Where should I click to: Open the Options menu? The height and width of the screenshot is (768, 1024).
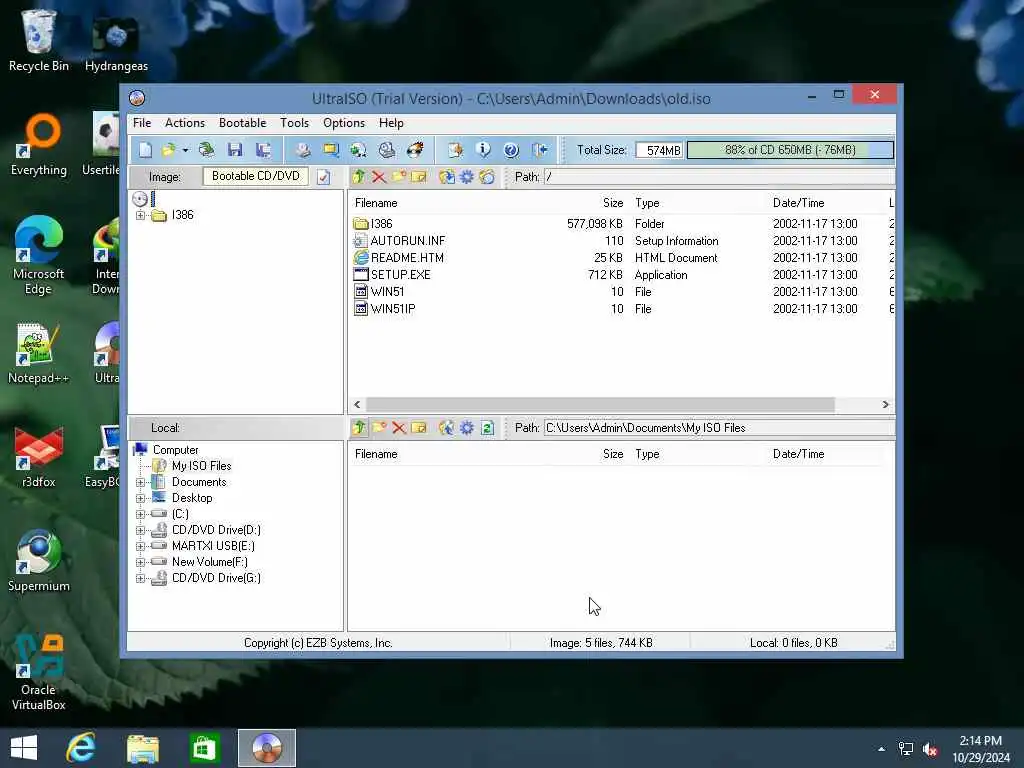pyautogui.click(x=344, y=123)
